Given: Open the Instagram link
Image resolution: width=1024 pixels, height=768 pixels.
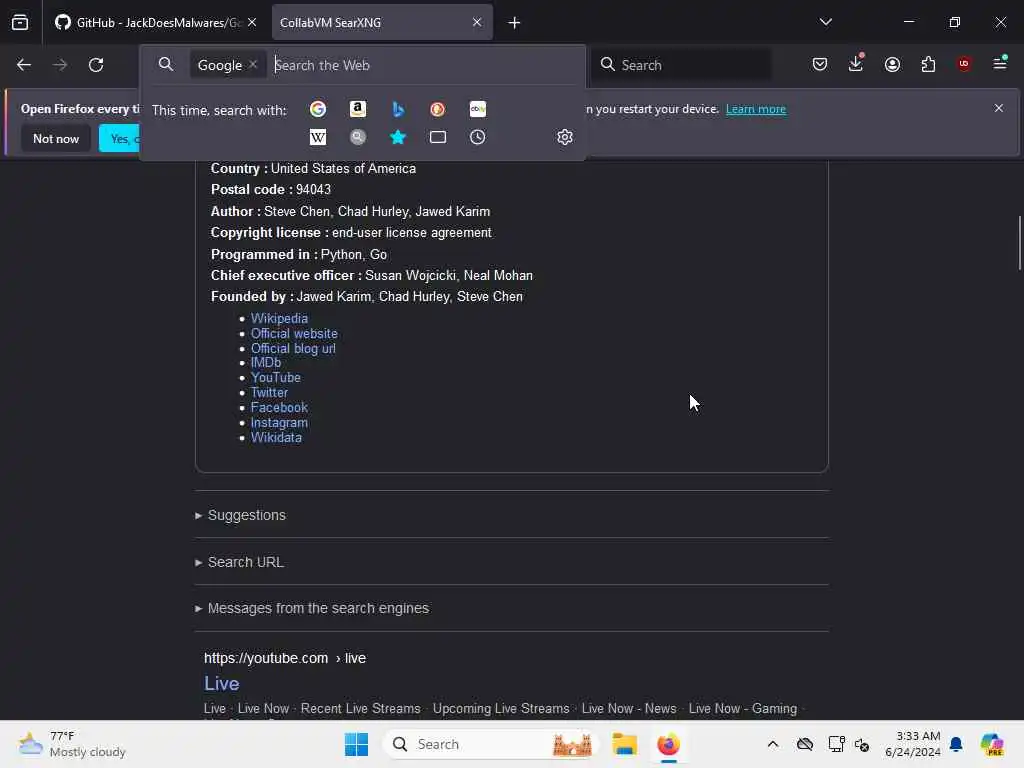Looking at the screenshot, I should coord(279,423).
